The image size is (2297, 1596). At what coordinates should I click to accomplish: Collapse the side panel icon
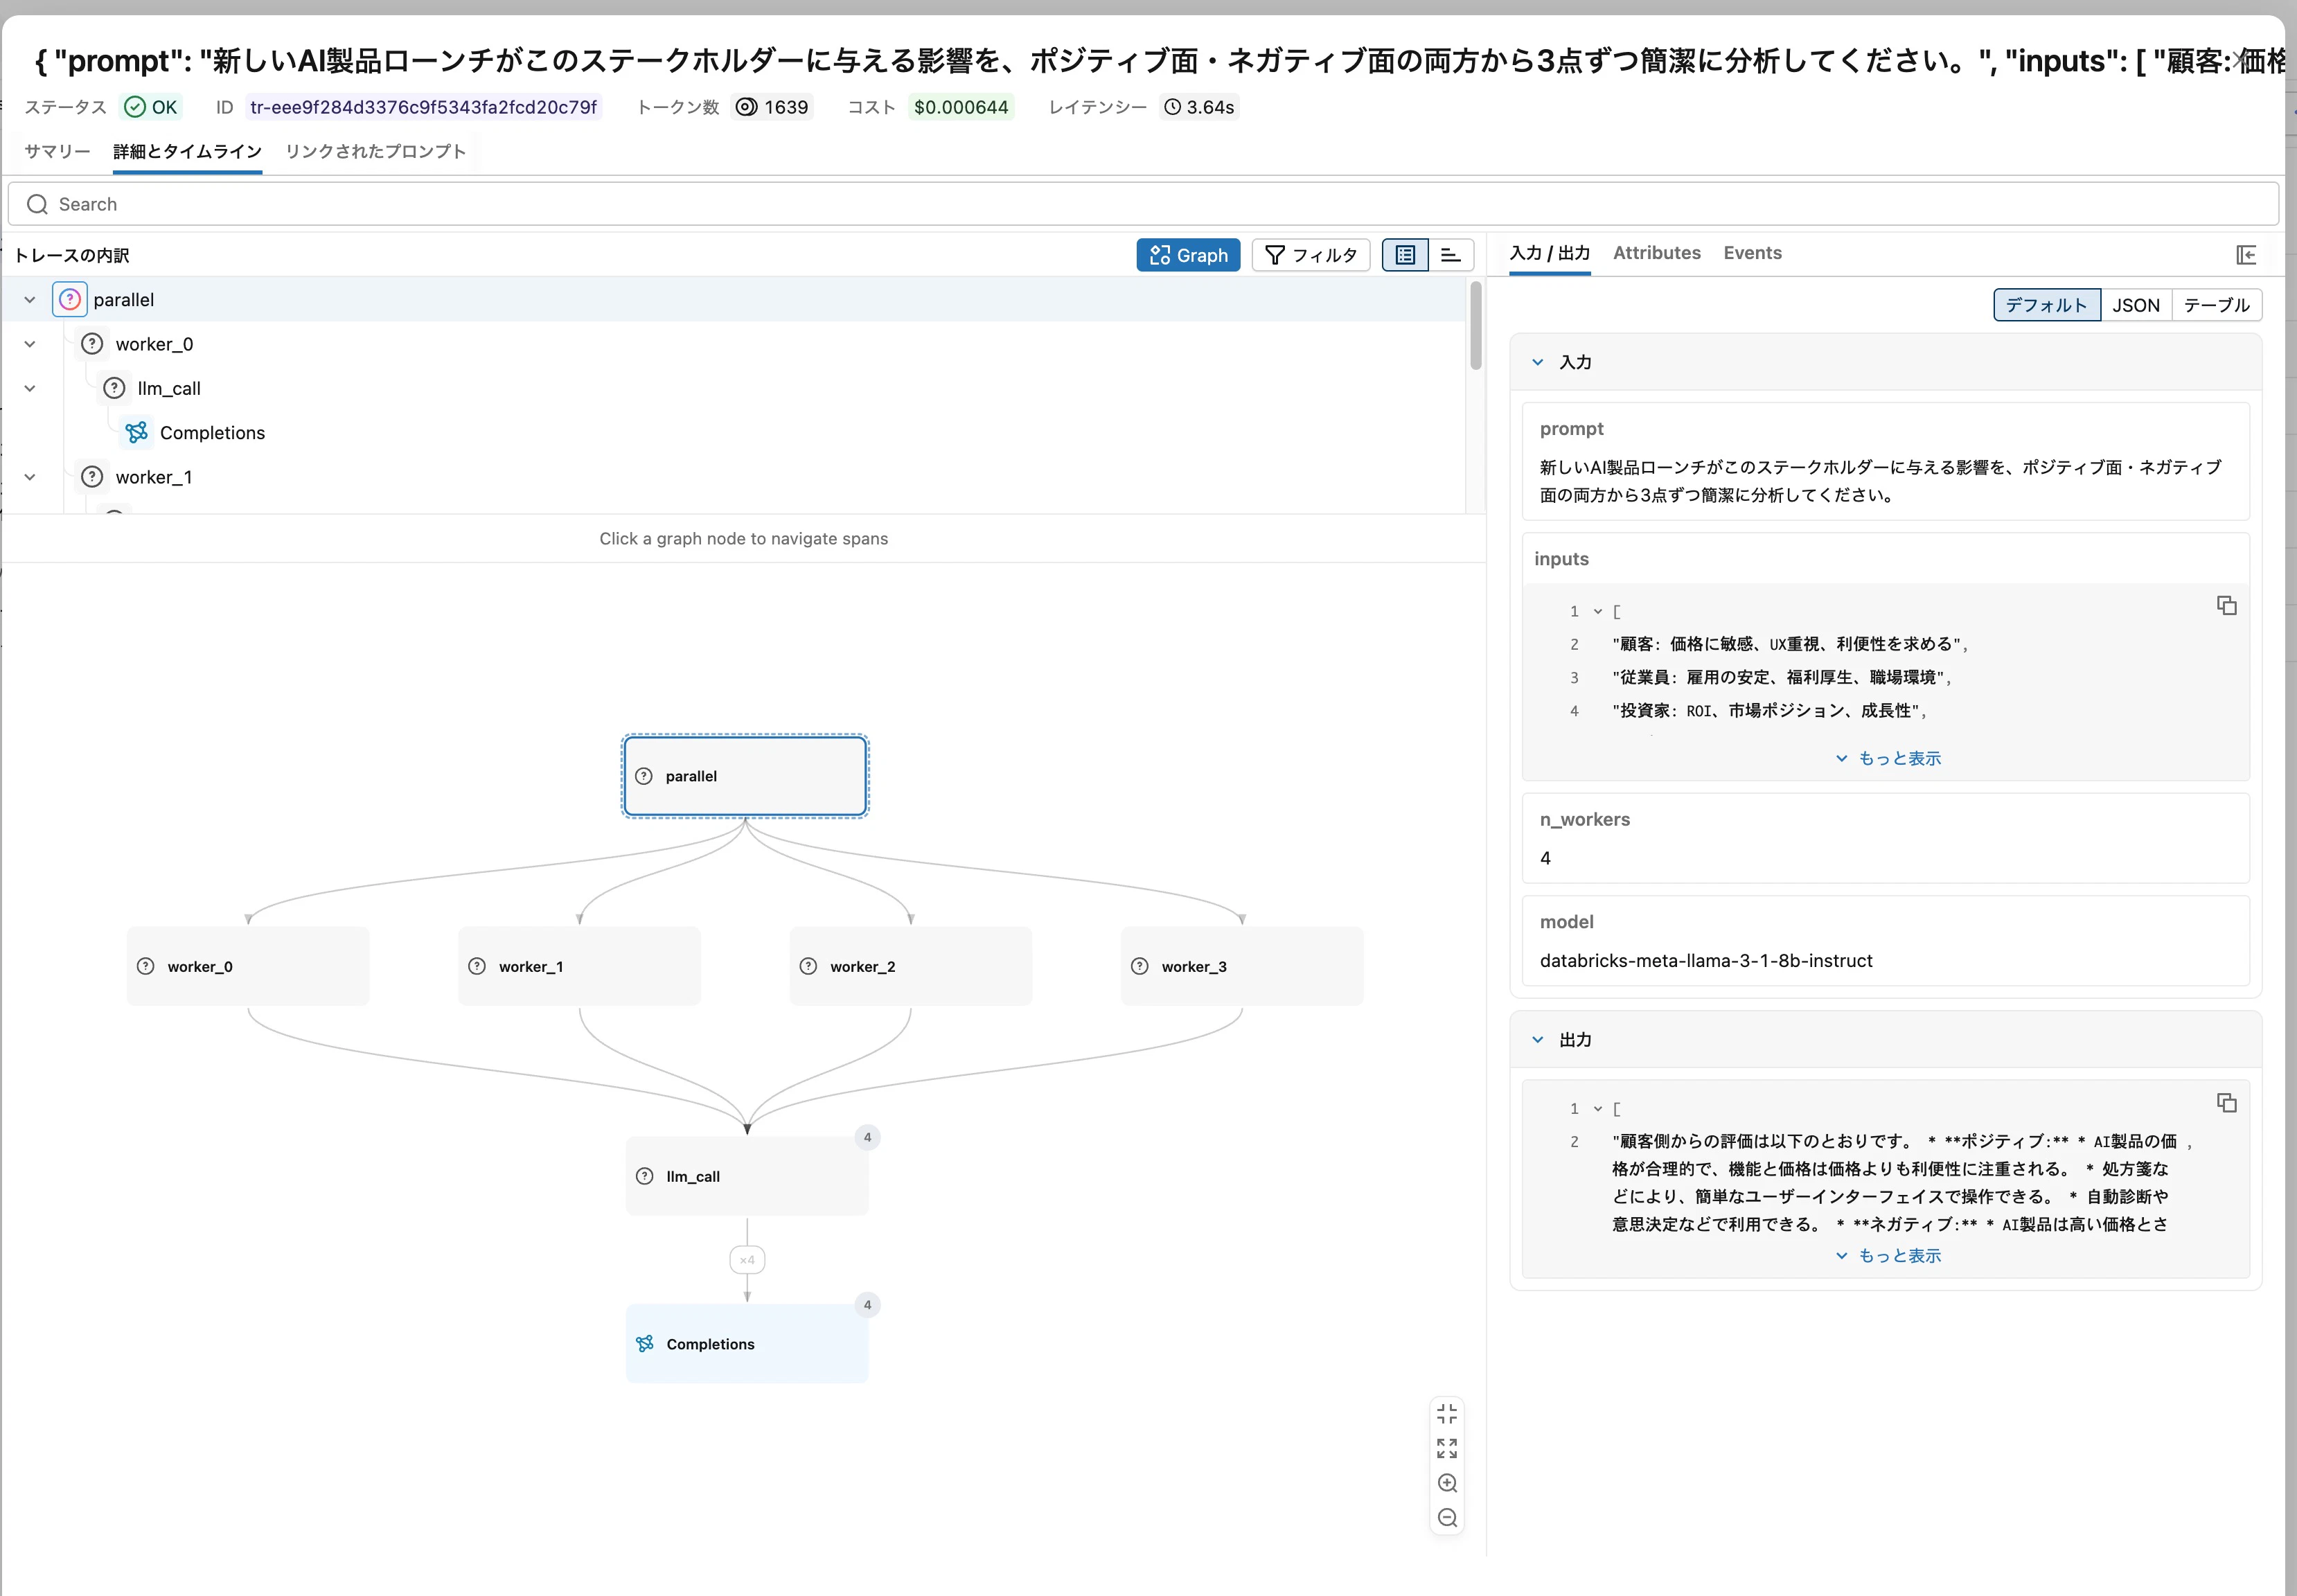[2246, 255]
